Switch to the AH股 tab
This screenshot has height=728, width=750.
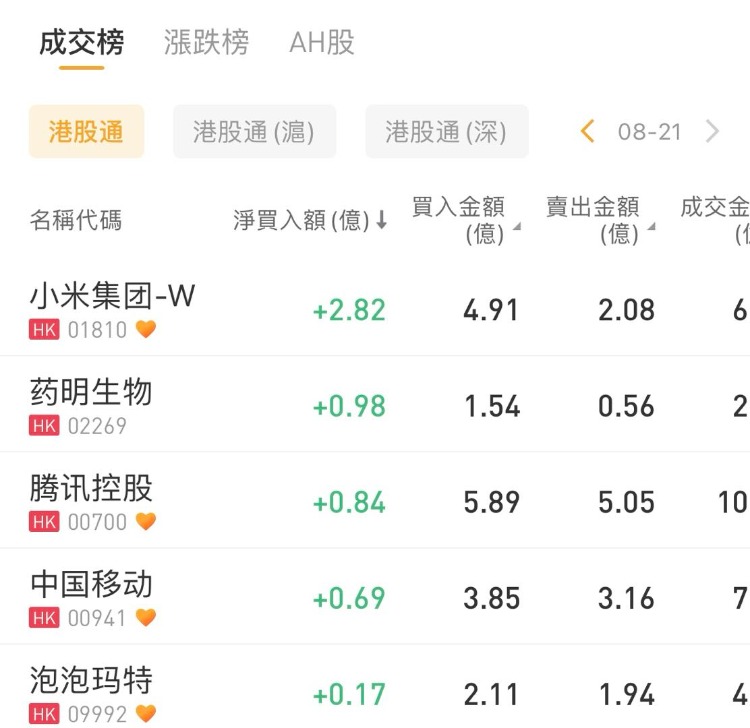coord(322,43)
